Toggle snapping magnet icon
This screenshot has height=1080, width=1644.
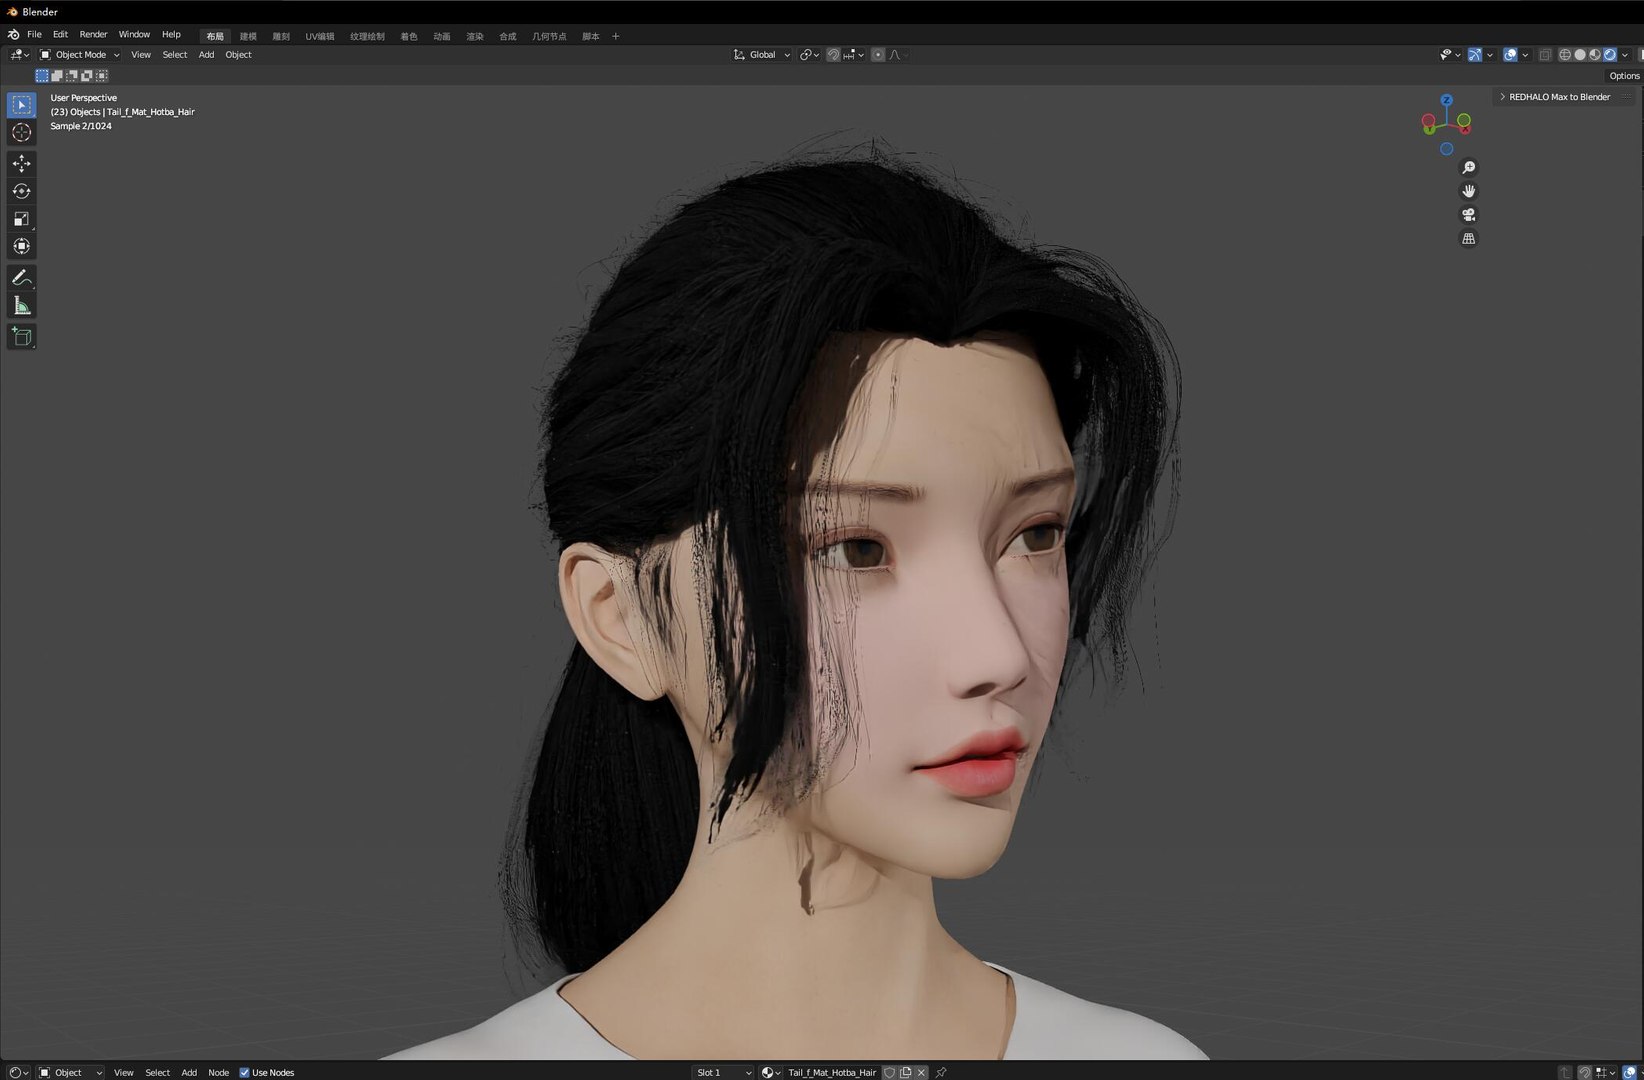[x=833, y=55]
